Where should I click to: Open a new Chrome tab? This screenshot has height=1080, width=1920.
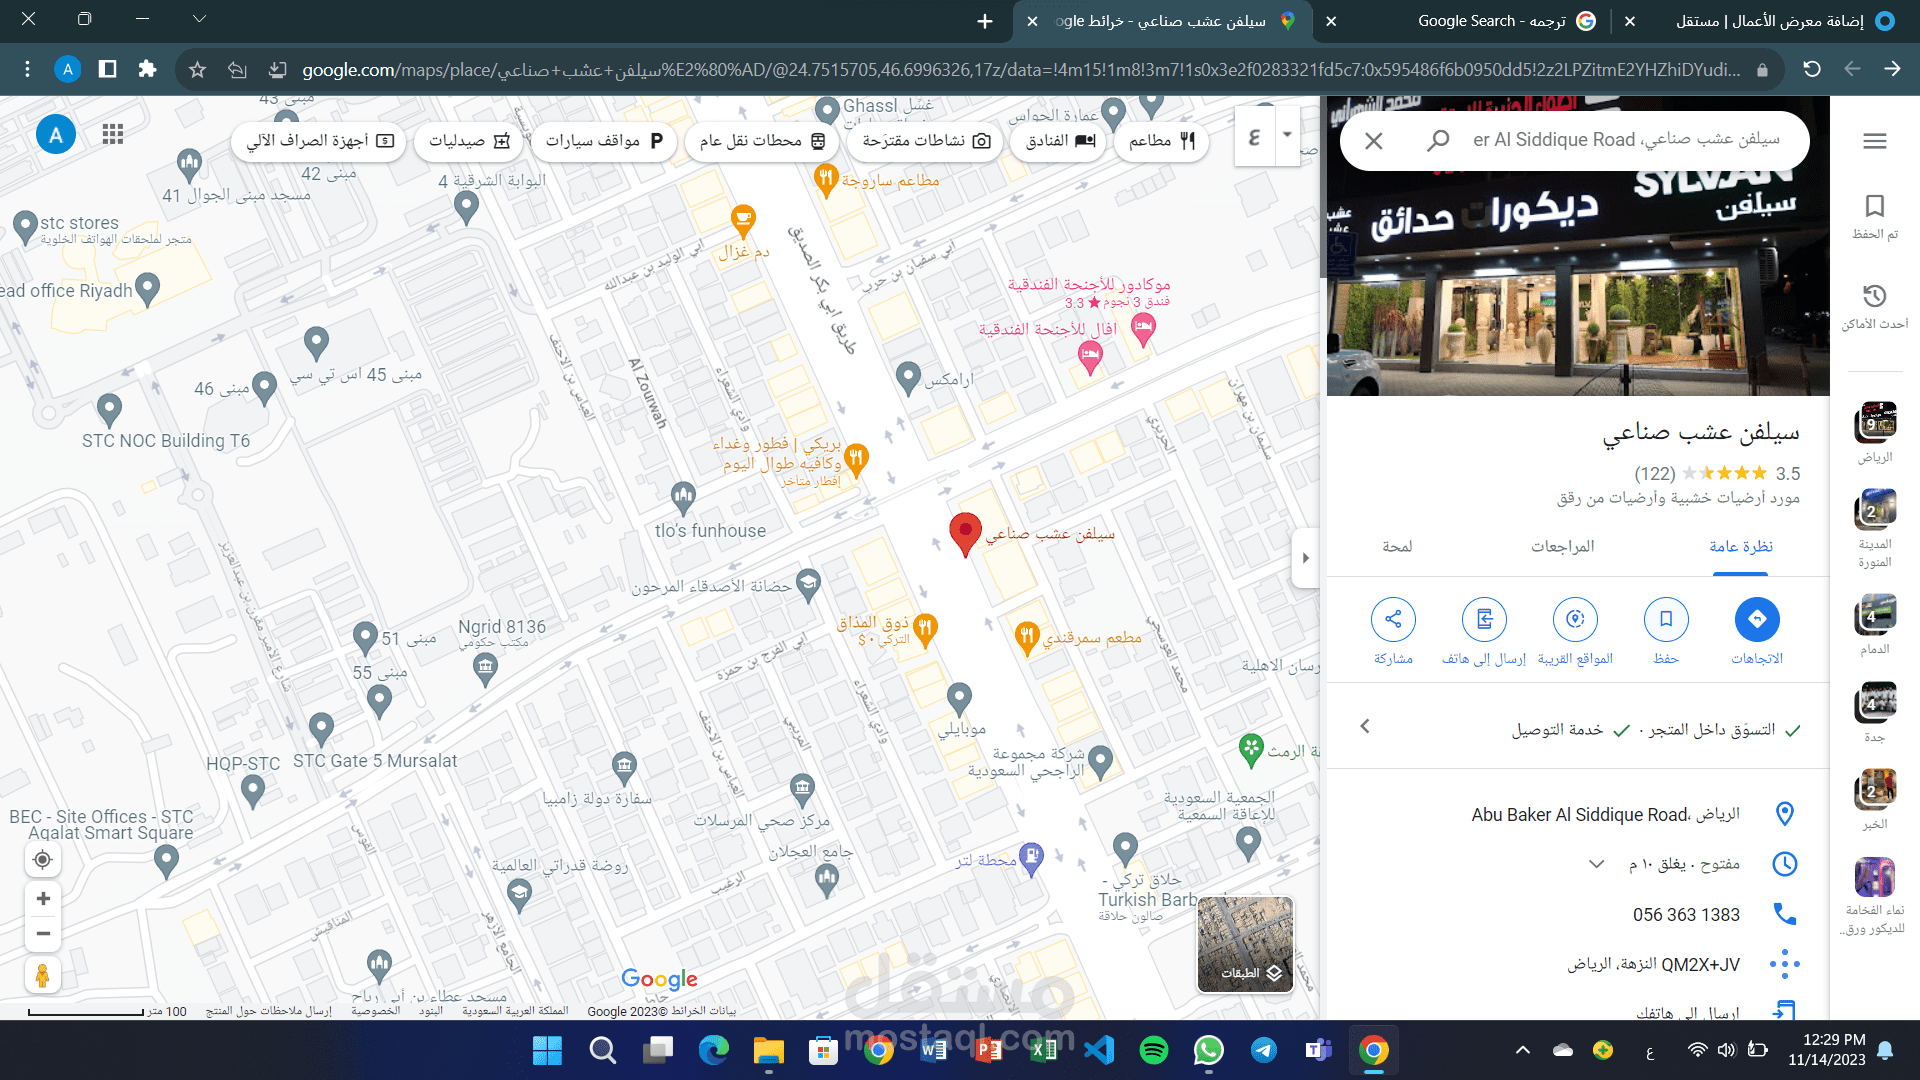985,21
